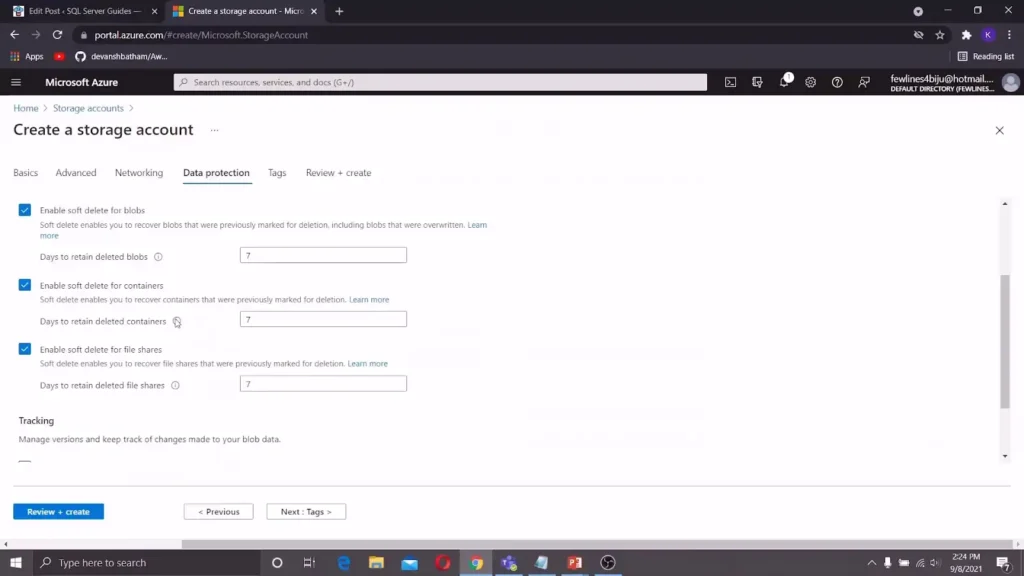The image size is (1024, 576).
Task: Open the Chrome three-dot menu
Action: 1009,35
